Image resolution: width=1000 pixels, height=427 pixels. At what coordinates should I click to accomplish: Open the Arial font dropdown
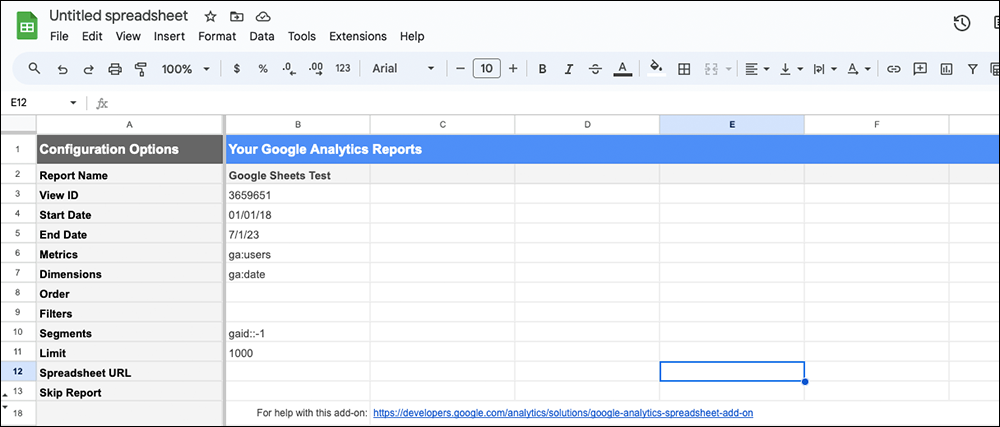(x=404, y=69)
